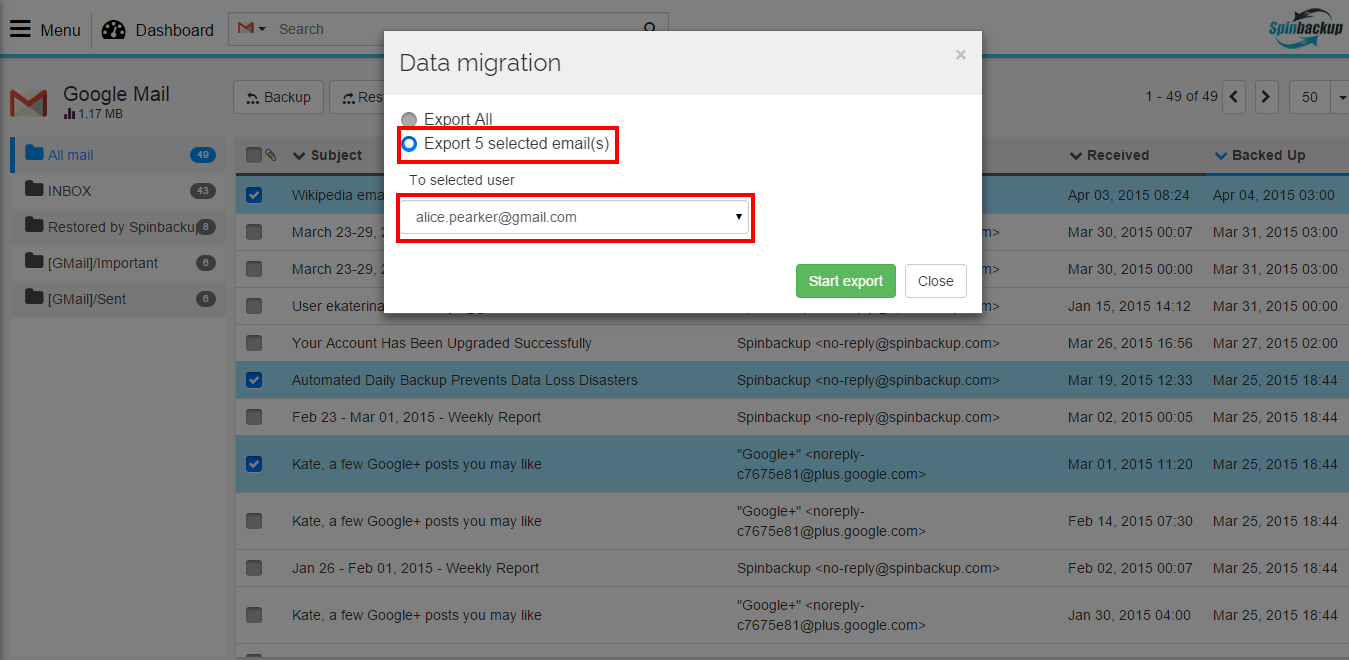This screenshot has height=660, width=1349.
Task: Open email Your Account Has Been Upgraded Successfully
Action: (x=442, y=343)
